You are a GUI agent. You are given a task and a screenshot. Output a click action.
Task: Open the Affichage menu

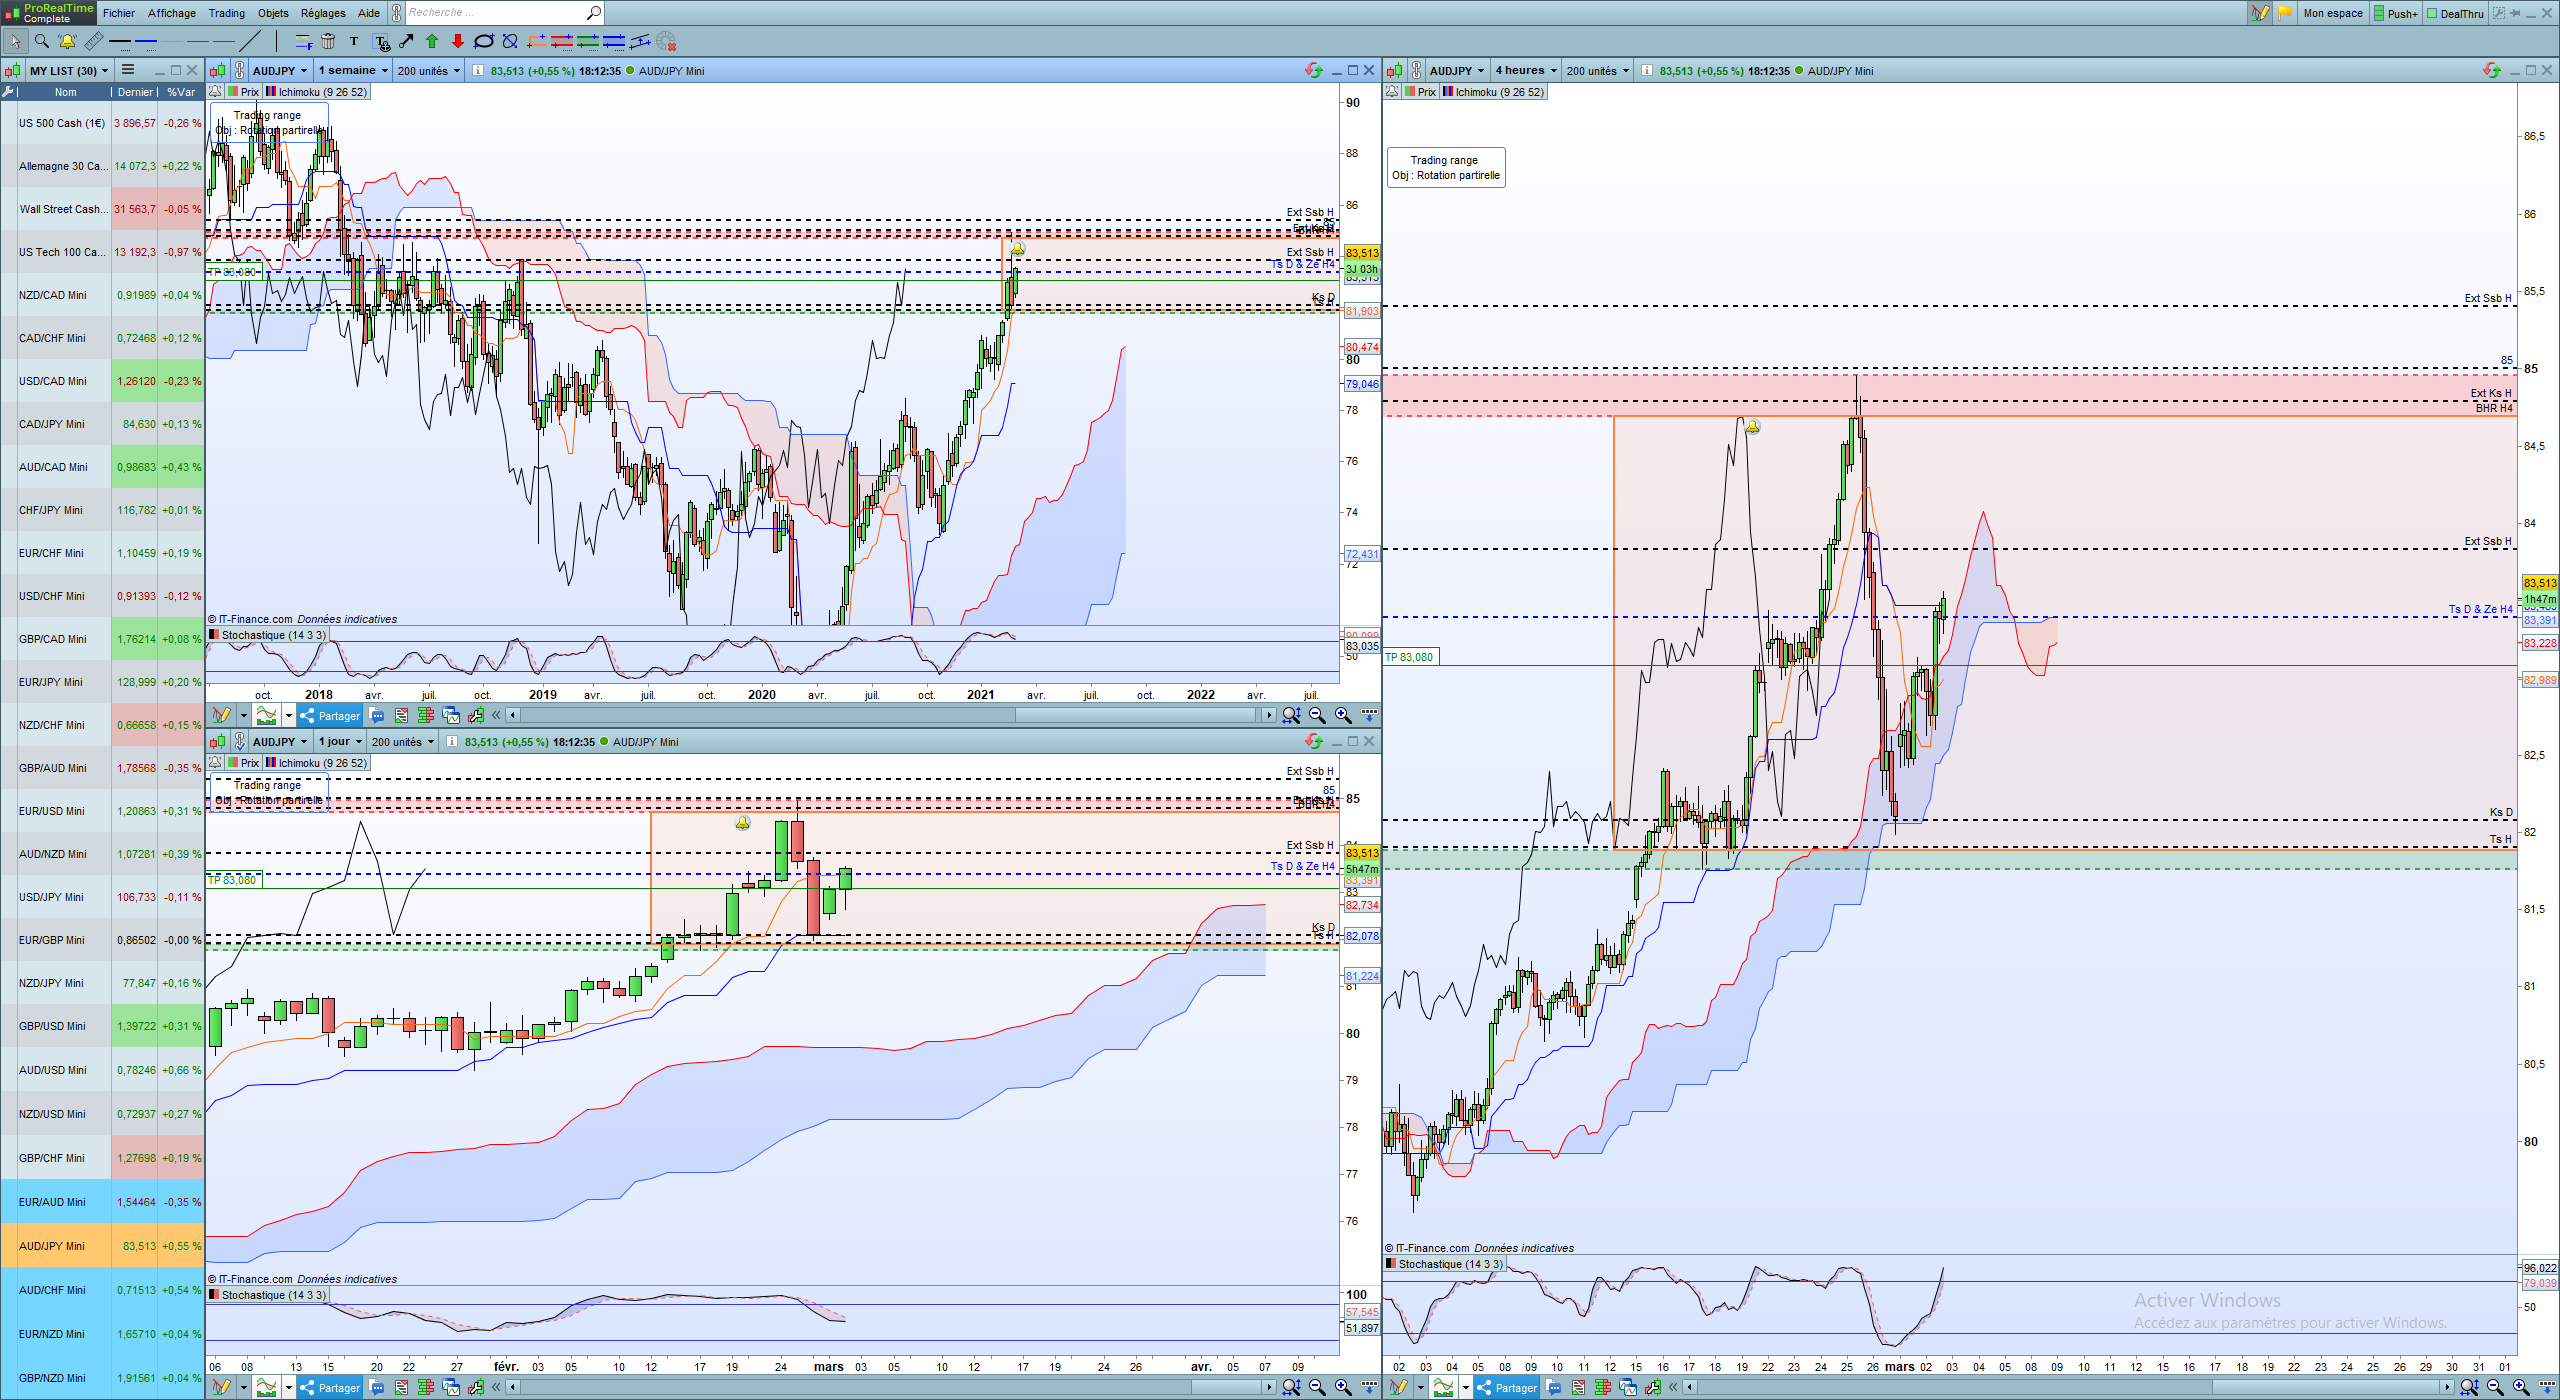coord(172,13)
